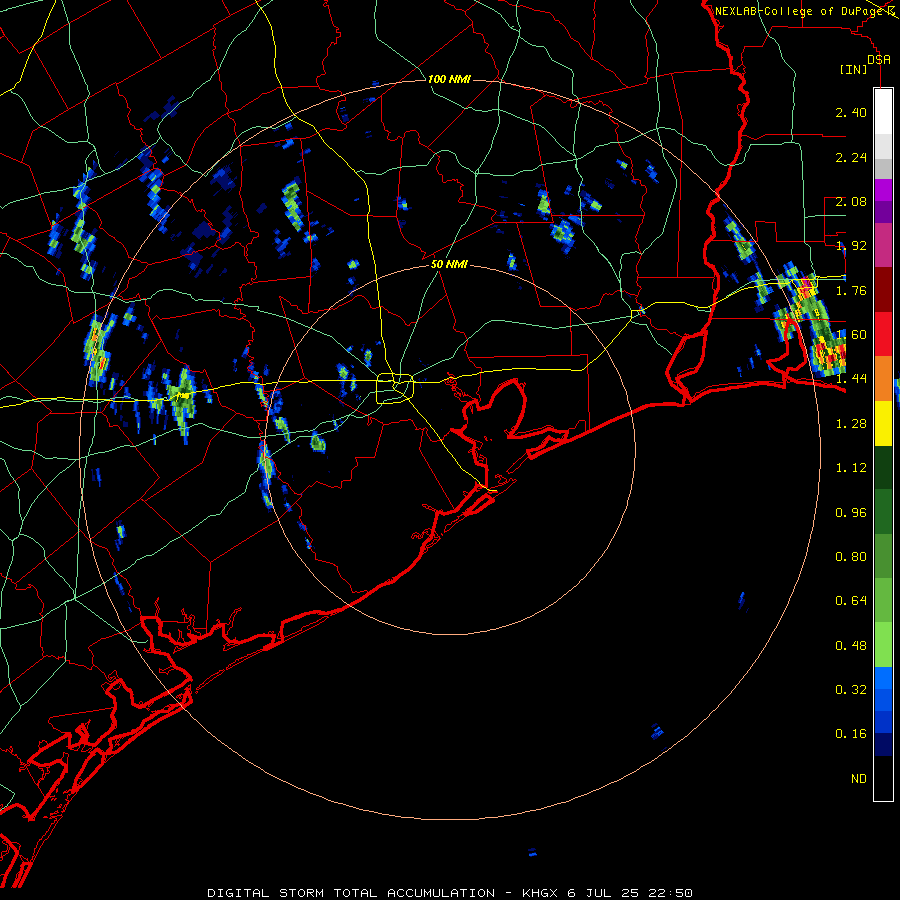This screenshot has width=900, height=900.
Task: Click the 0.16 legend value
Action: coord(851,734)
